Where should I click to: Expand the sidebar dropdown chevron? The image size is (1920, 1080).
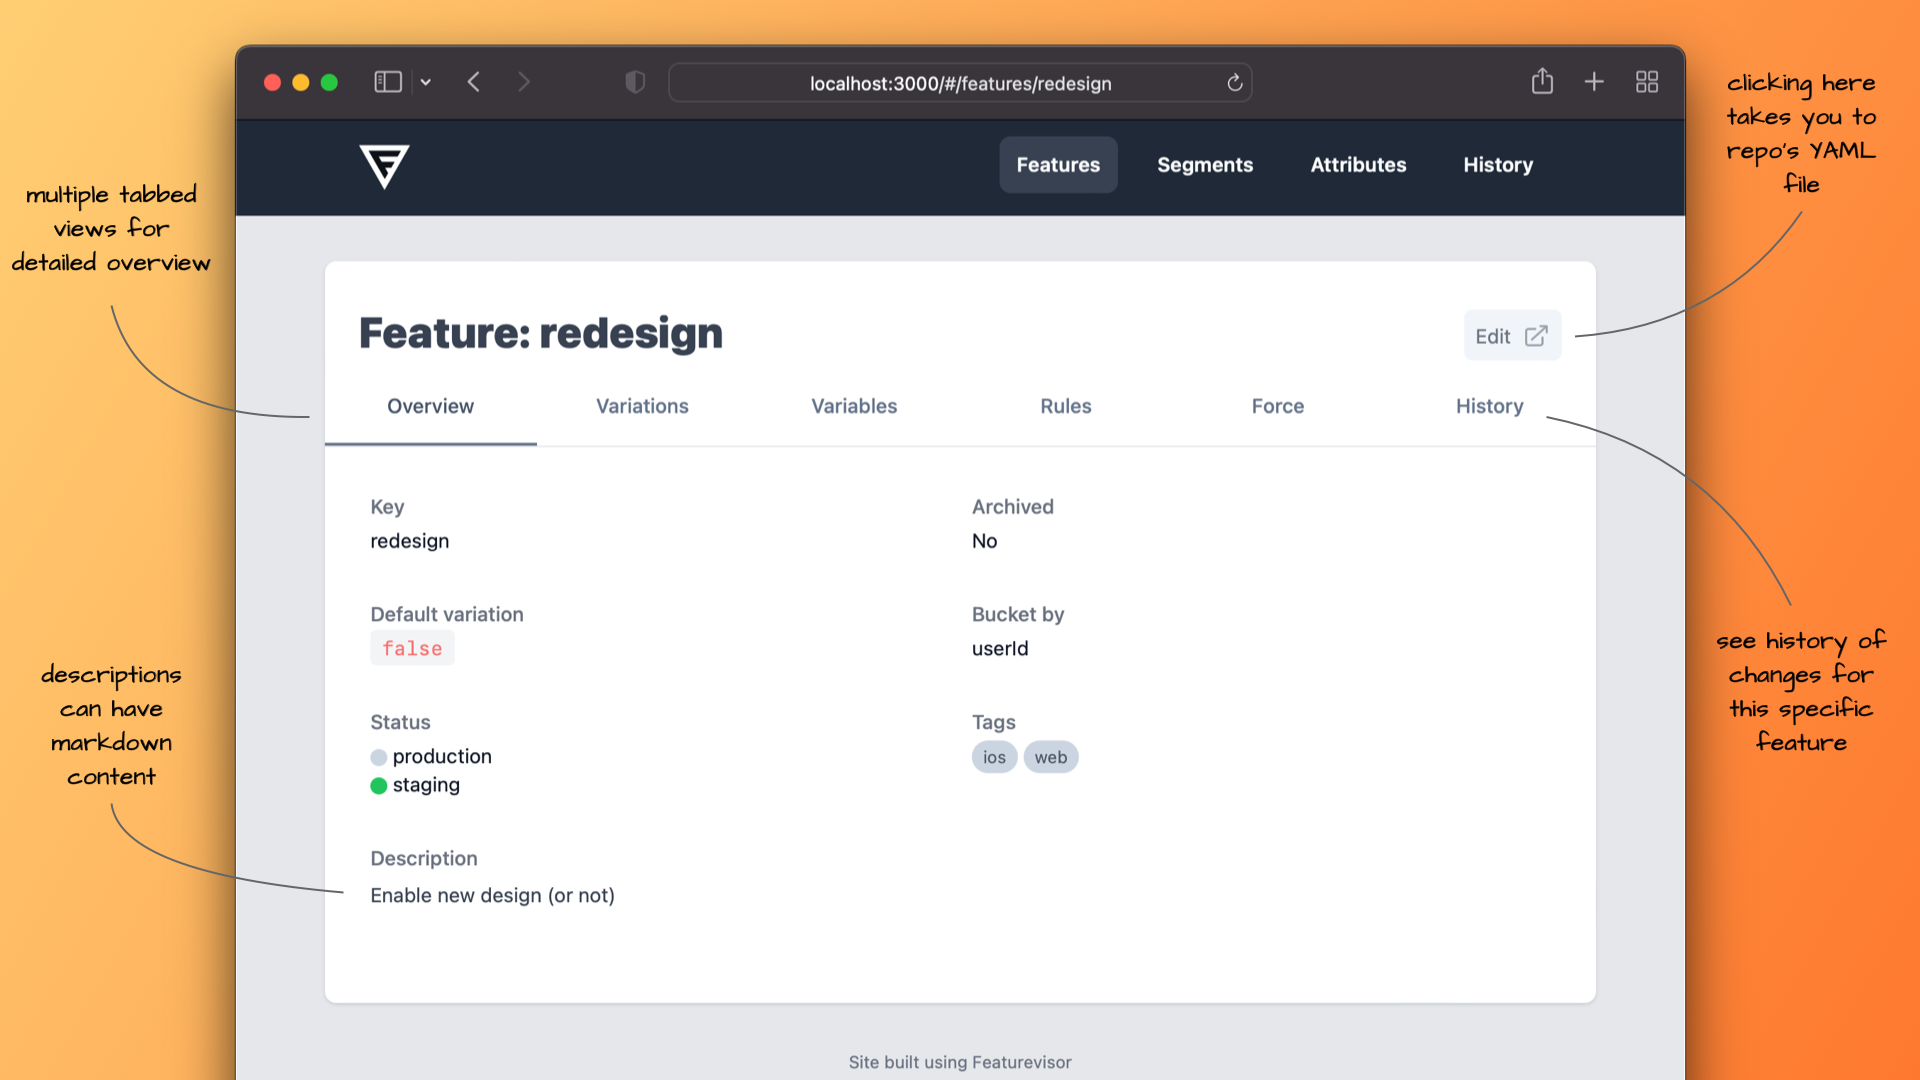(426, 82)
